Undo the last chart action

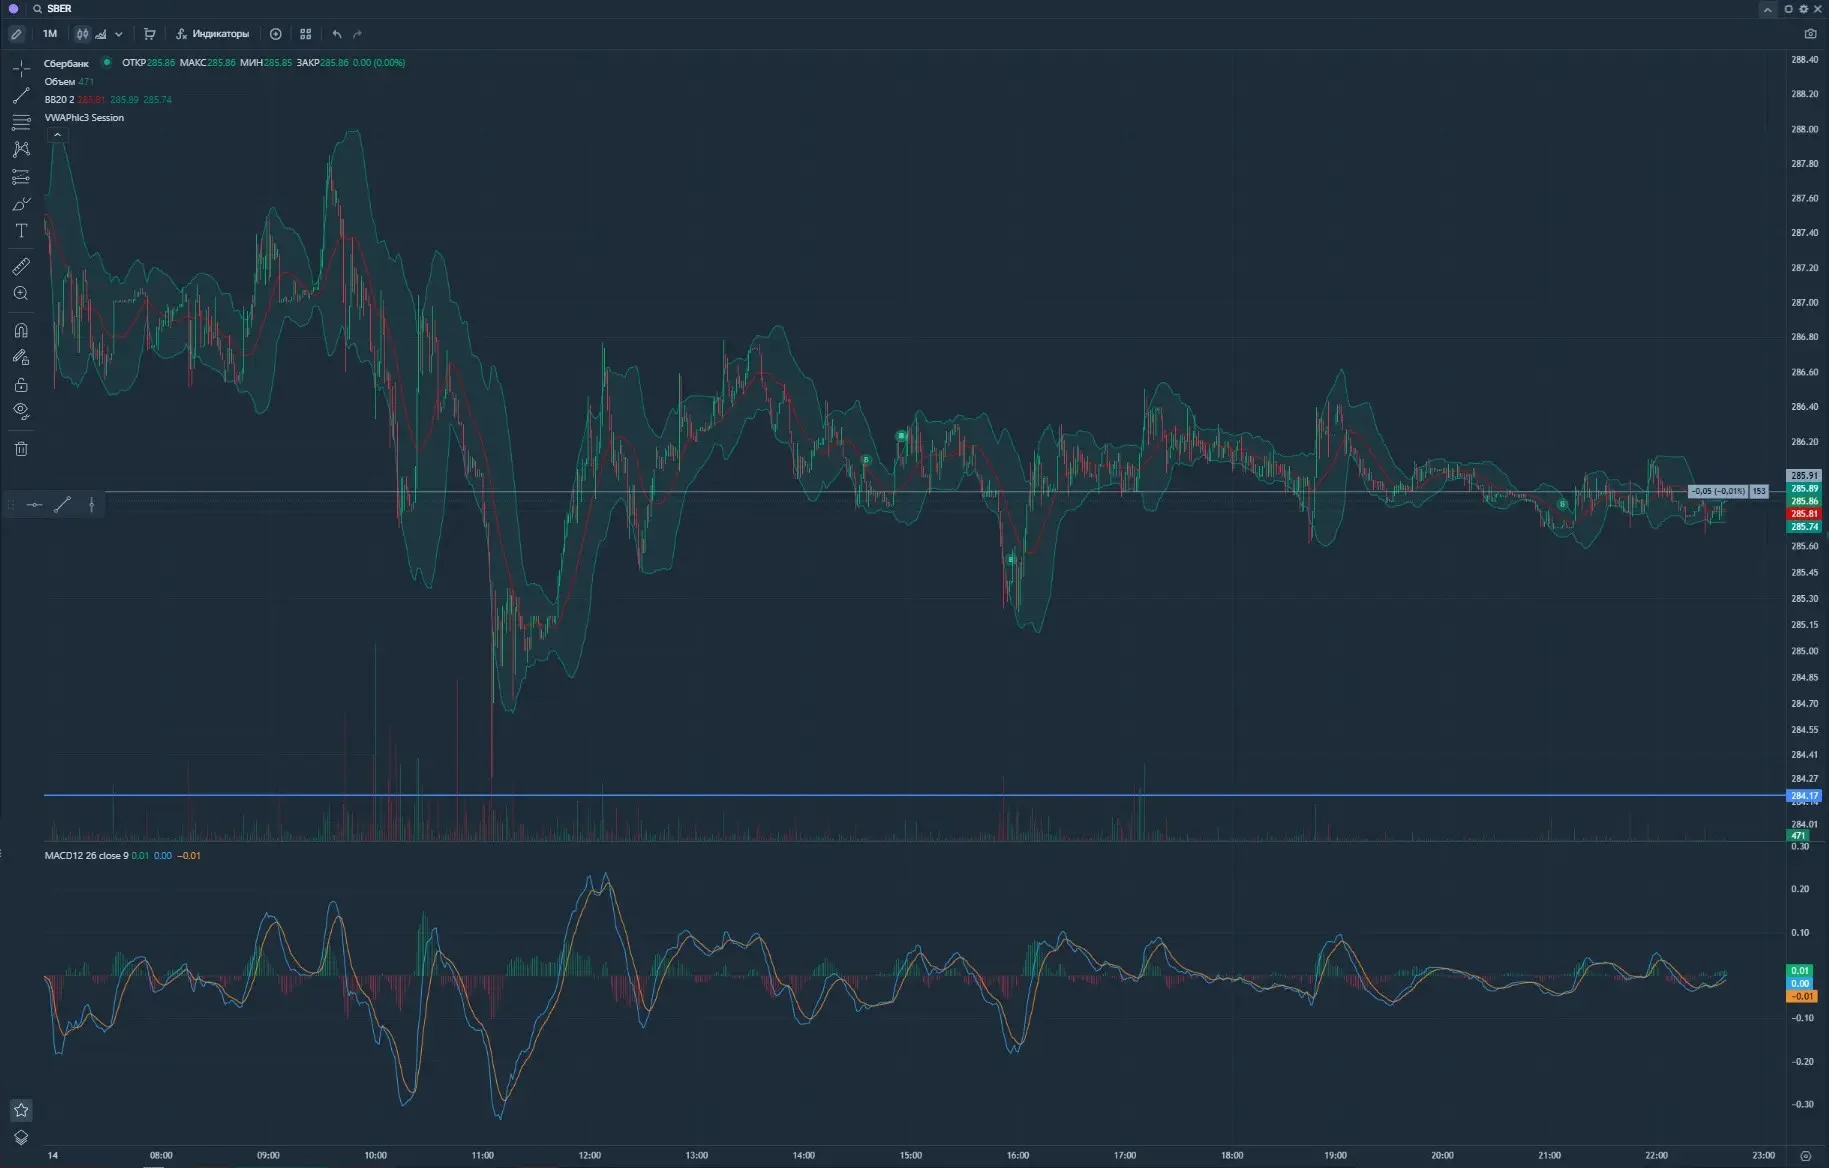tap(337, 34)
